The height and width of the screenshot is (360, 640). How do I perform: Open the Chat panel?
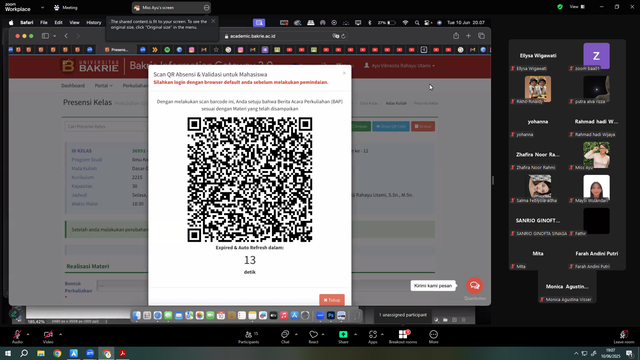tap(285, 336)
